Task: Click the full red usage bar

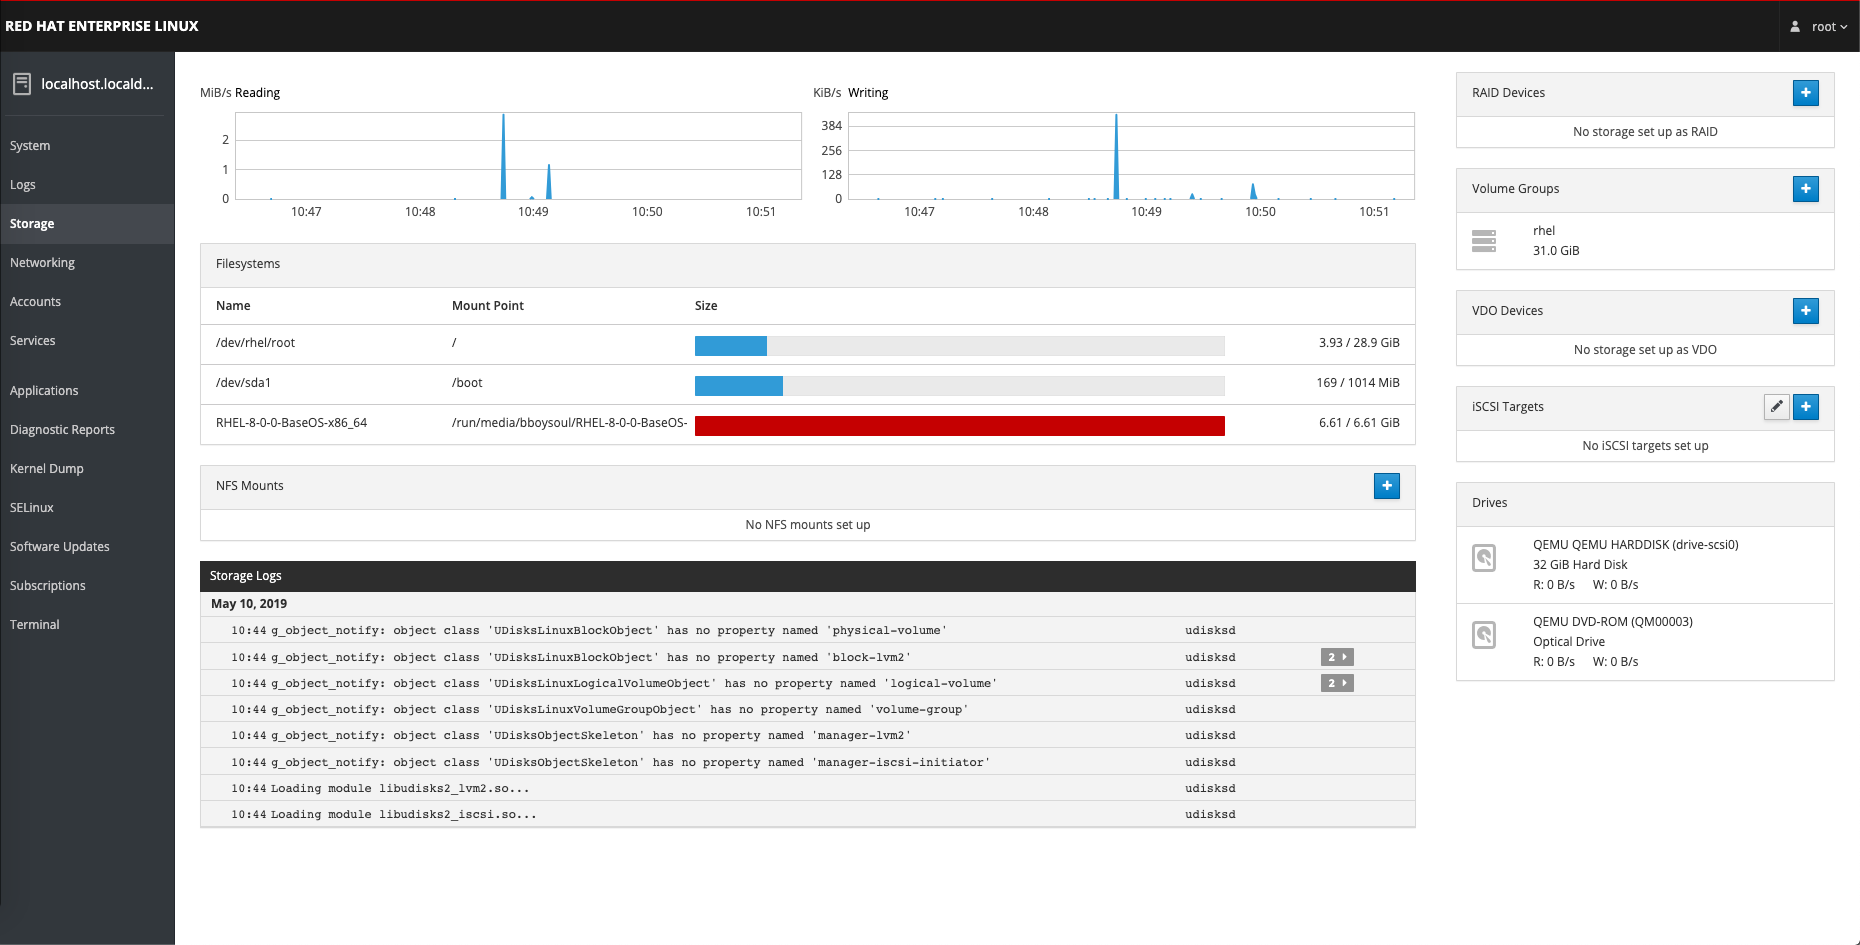Action: tap(959, 426)
